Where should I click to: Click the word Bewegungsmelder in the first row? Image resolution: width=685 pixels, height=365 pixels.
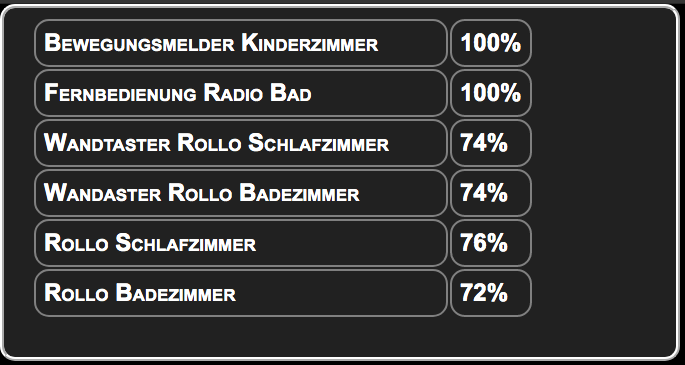pyautogui.click(x=139, y=44)
